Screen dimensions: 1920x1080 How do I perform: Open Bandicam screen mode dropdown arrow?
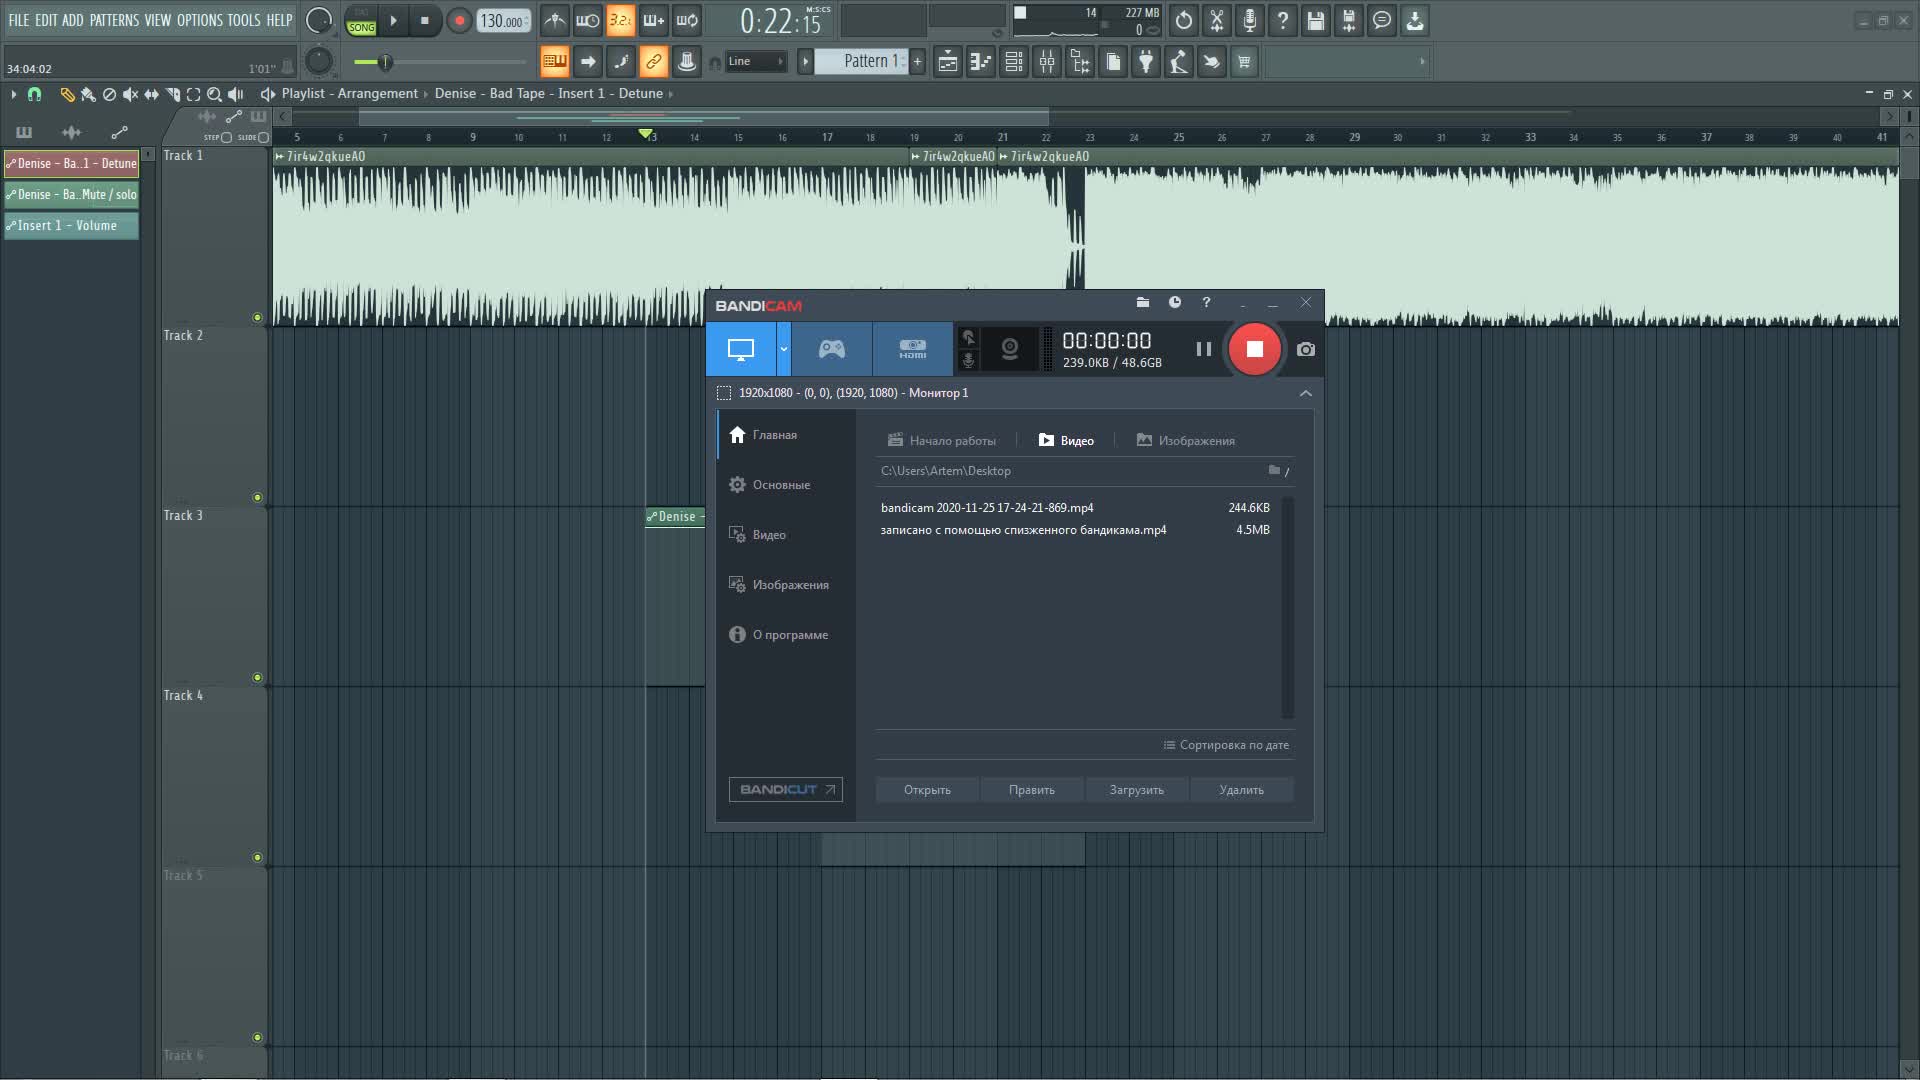point(784,349)
